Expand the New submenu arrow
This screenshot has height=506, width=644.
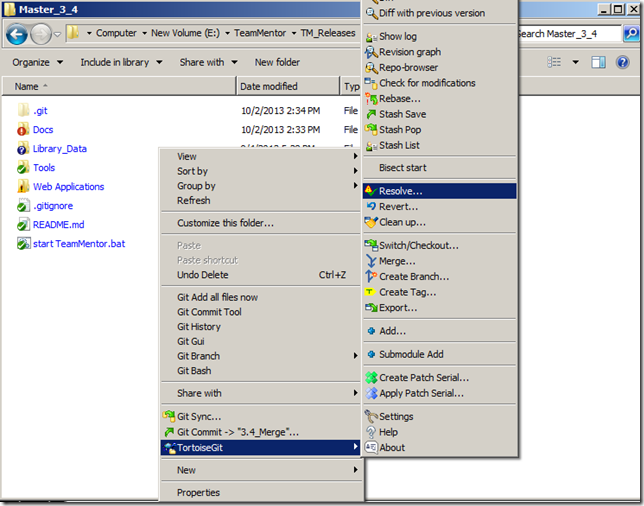pyautogui.click(x=355, y=470)
